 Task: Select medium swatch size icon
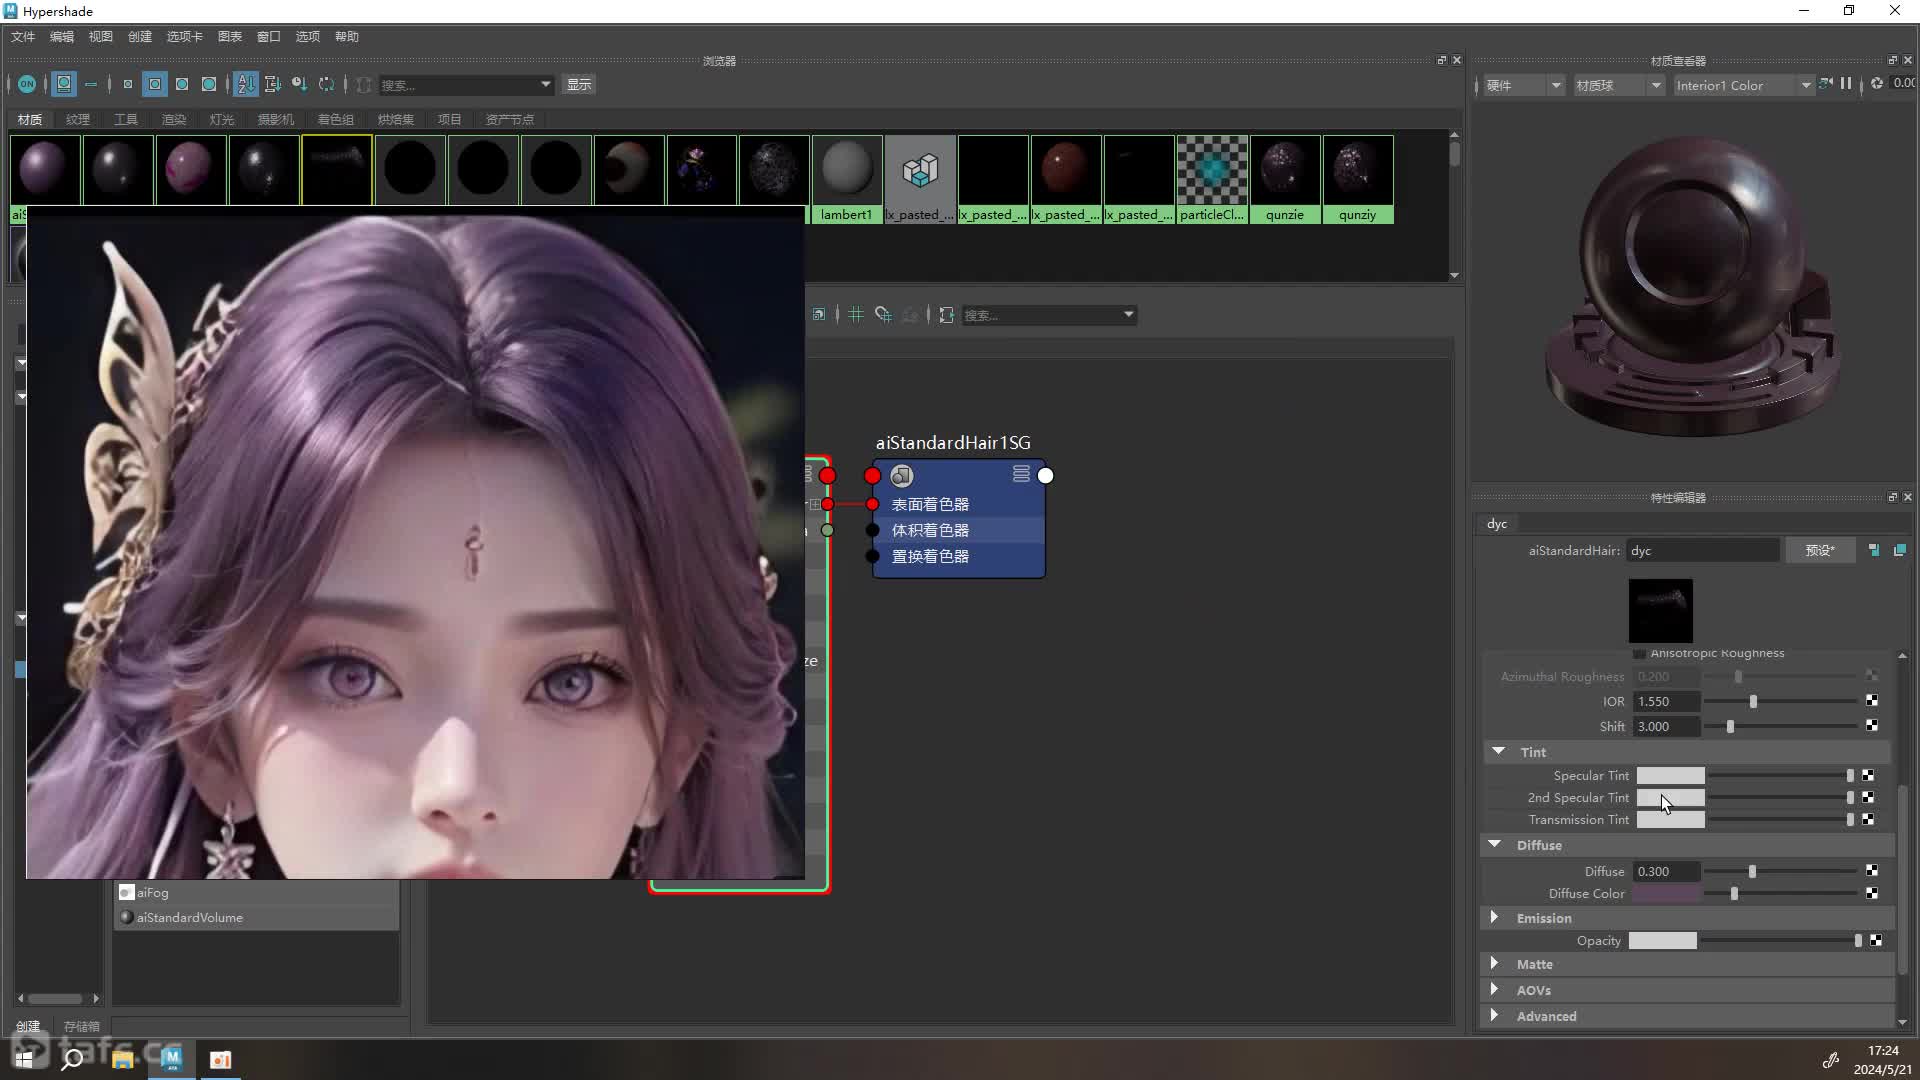(155, 84)
